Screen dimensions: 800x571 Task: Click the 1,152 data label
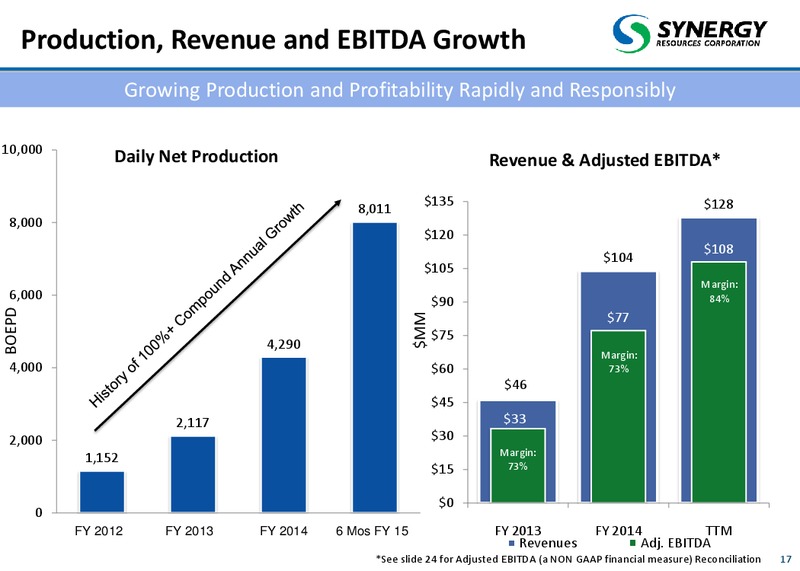(102, 458)
